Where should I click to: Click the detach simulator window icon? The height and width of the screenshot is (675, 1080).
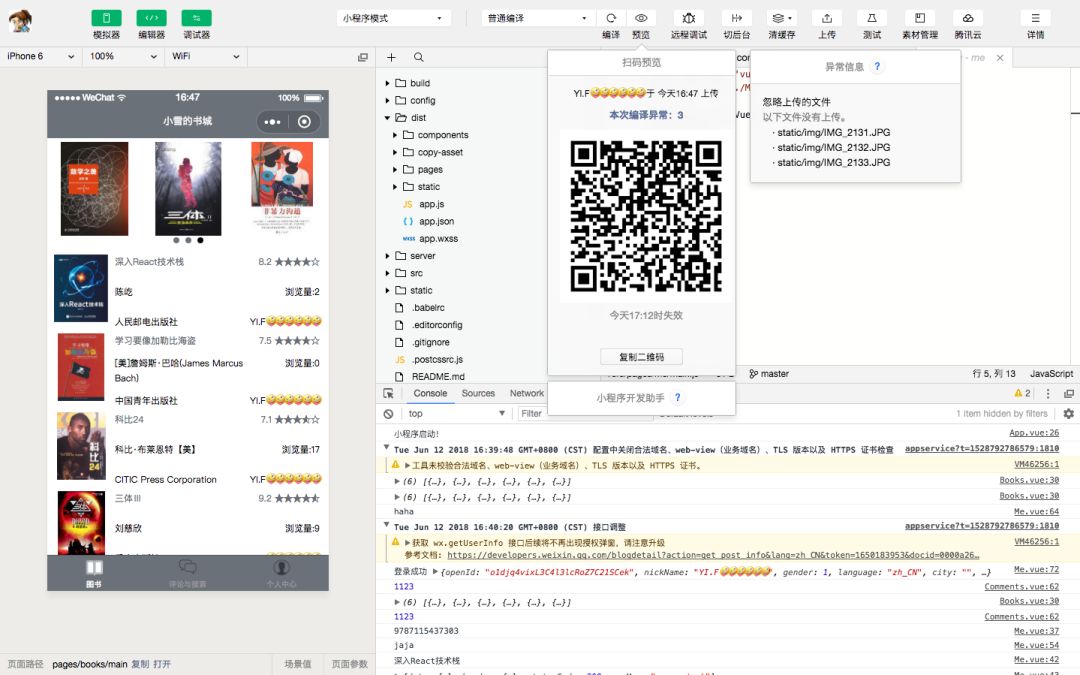point(363,57)
